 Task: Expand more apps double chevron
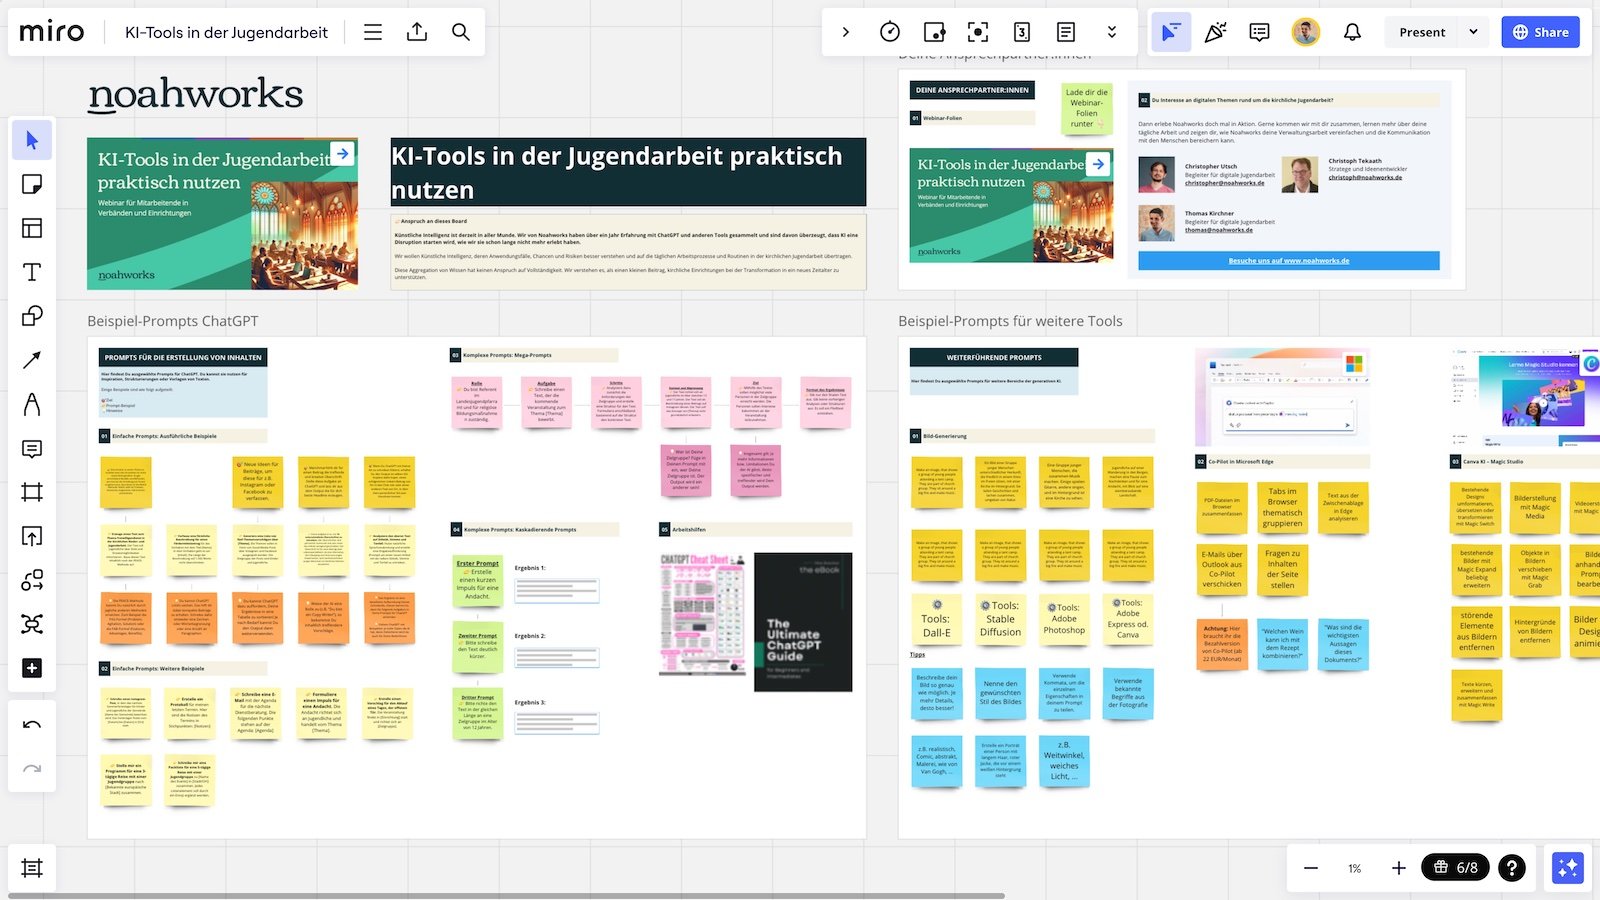1111,32
